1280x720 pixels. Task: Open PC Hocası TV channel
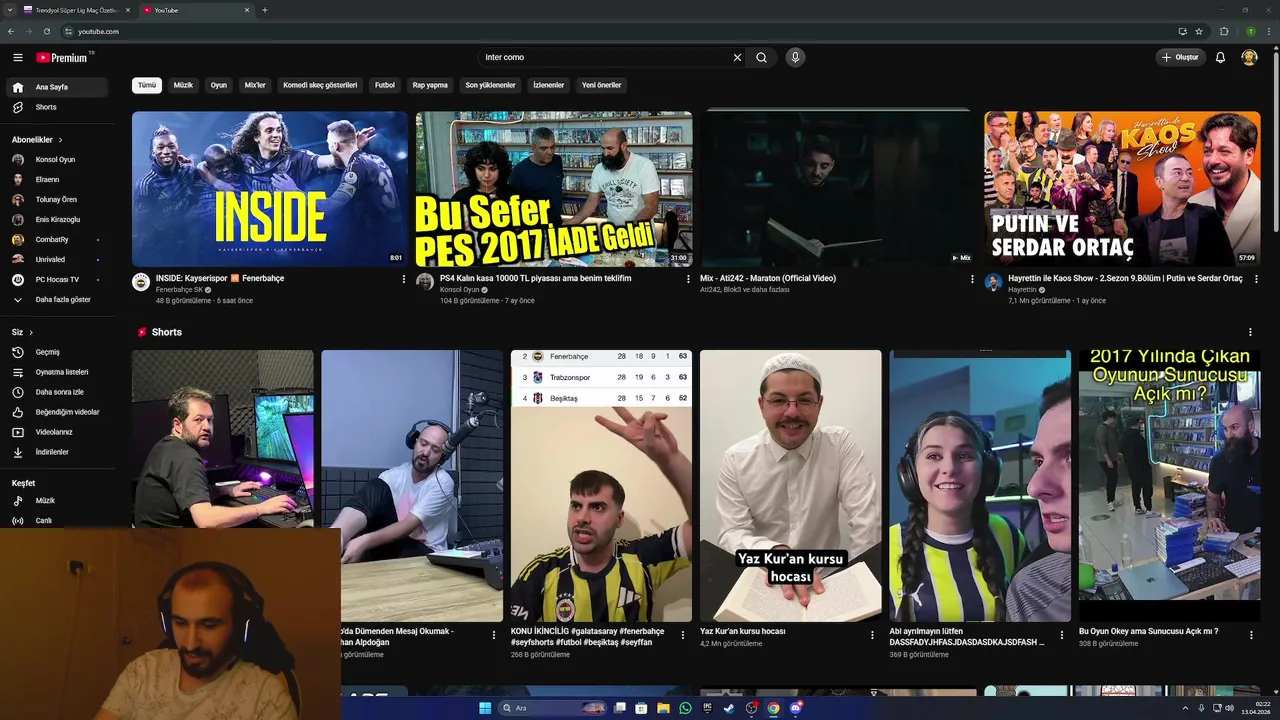coord(56,279)
